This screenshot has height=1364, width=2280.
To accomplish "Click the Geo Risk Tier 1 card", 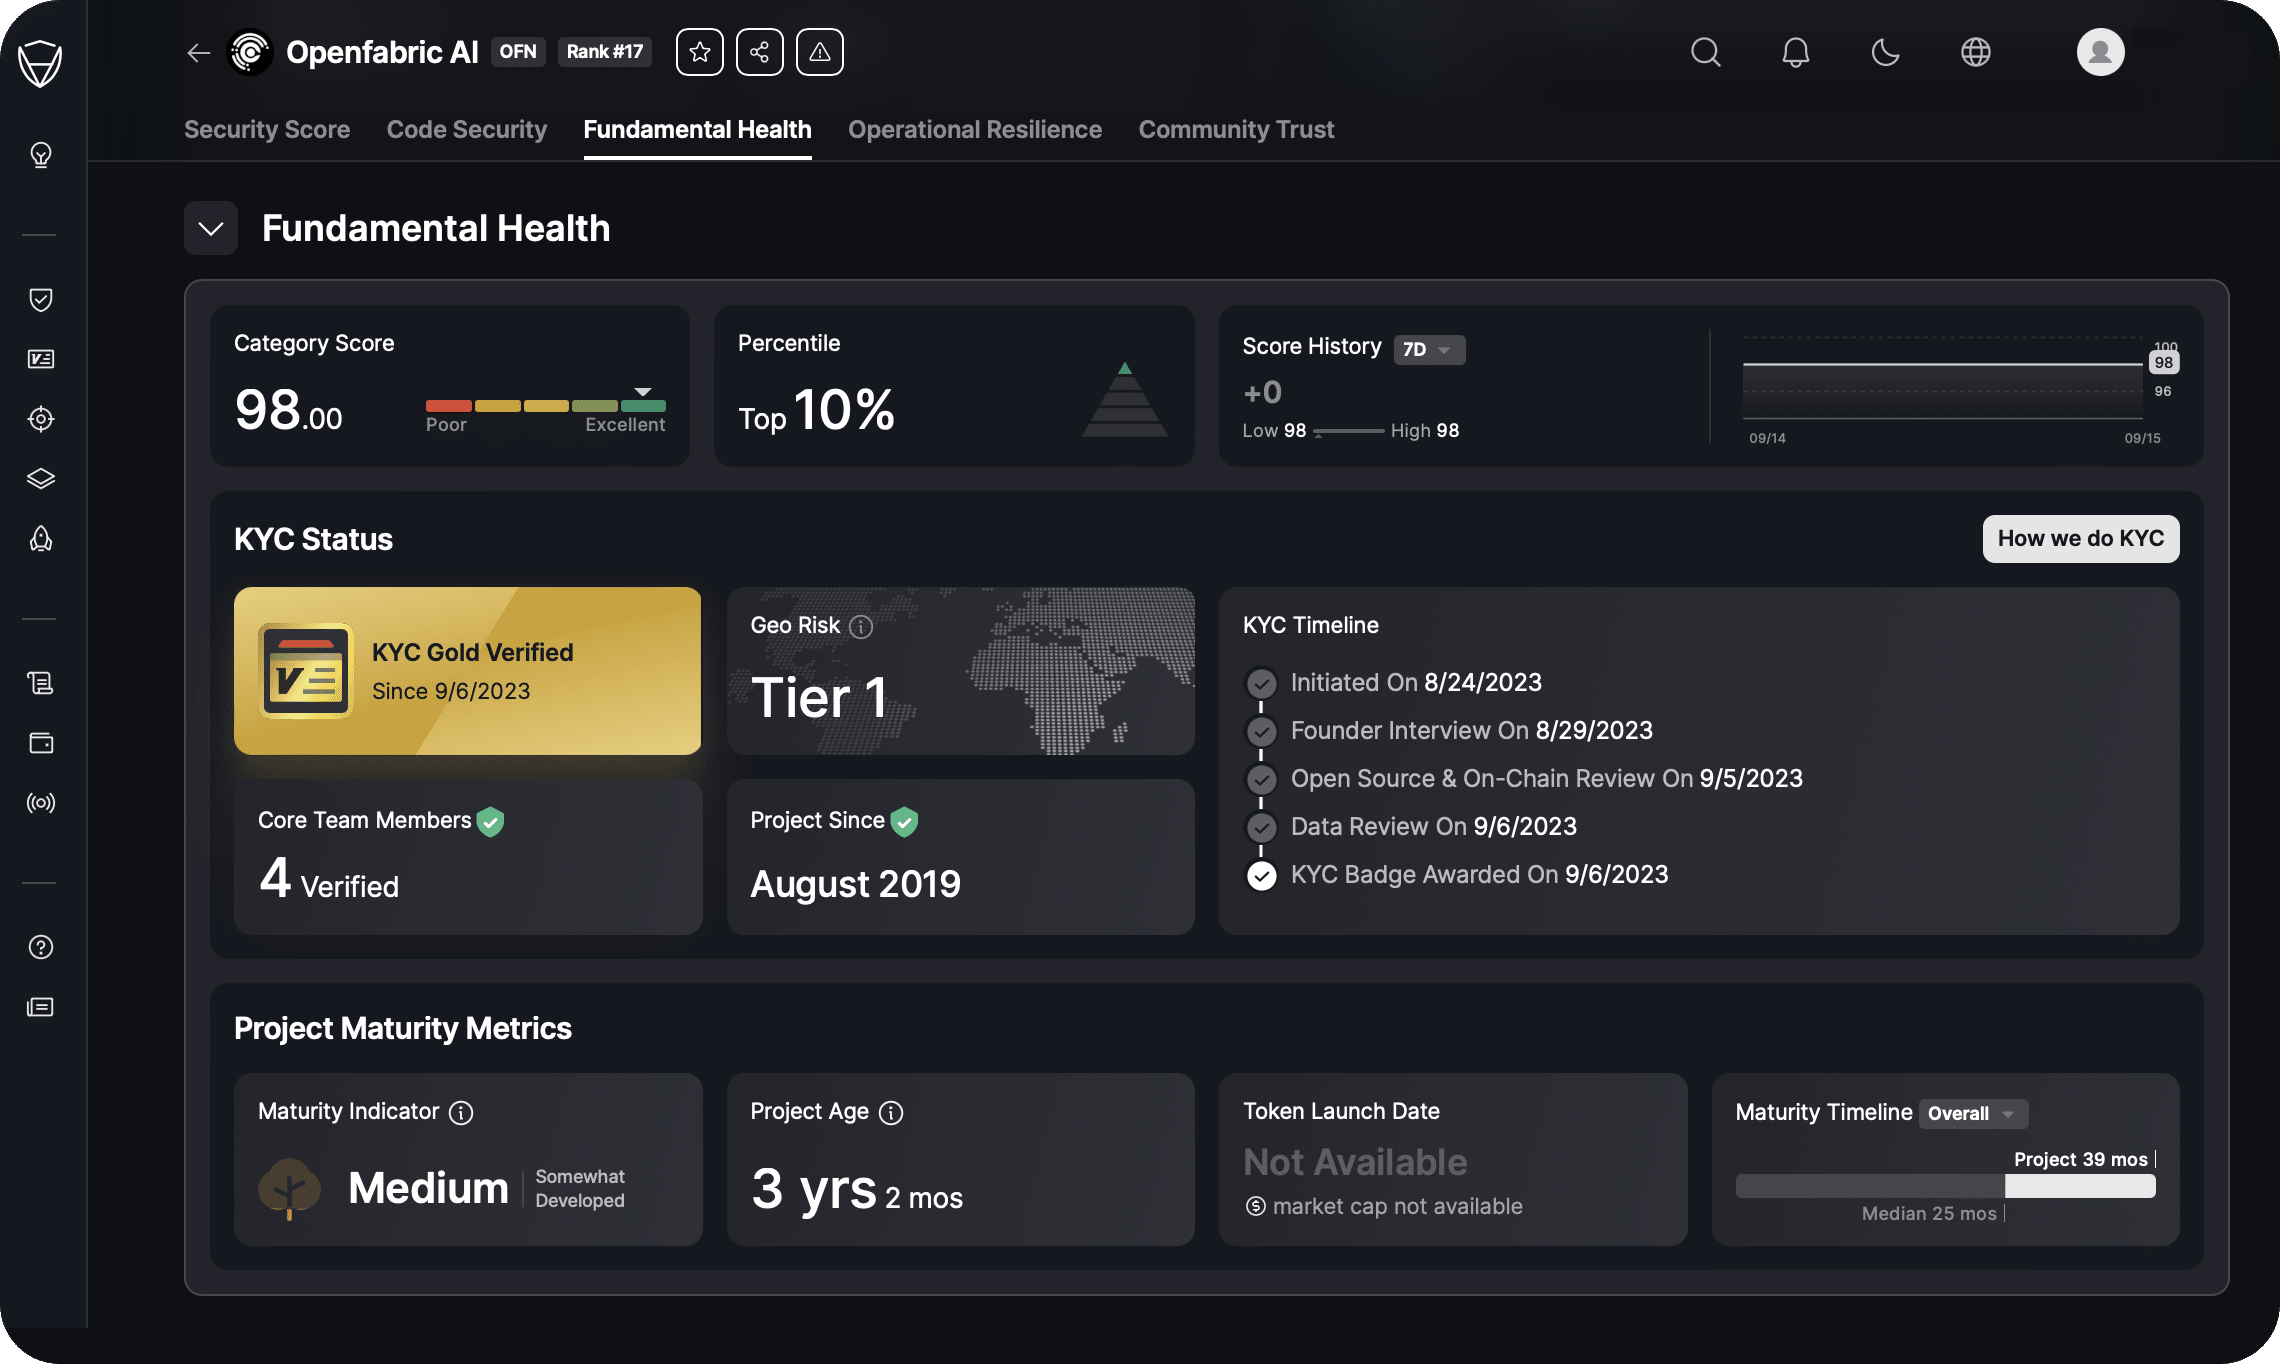I will pos(961,671).
